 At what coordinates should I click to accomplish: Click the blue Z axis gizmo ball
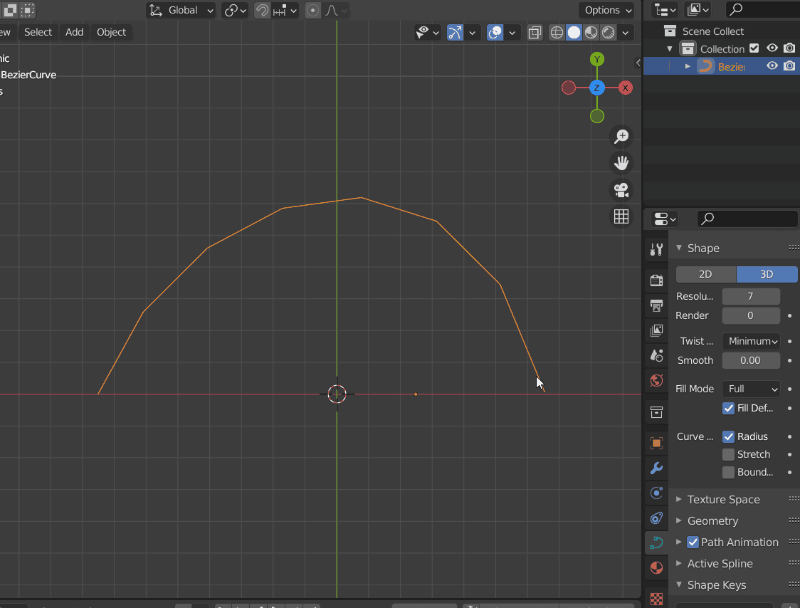click(597, 88)
